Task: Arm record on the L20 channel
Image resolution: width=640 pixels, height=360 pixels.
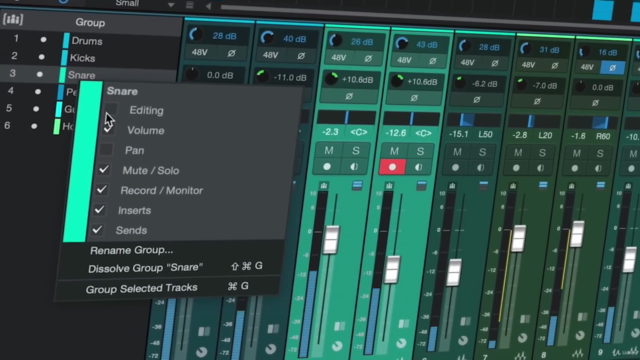Action: pos(516,168)
